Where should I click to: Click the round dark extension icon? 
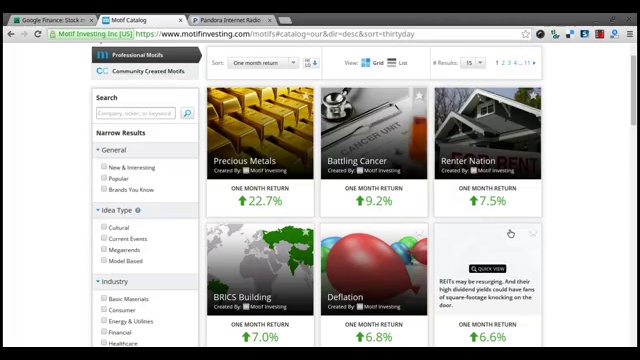pos(540,34)
